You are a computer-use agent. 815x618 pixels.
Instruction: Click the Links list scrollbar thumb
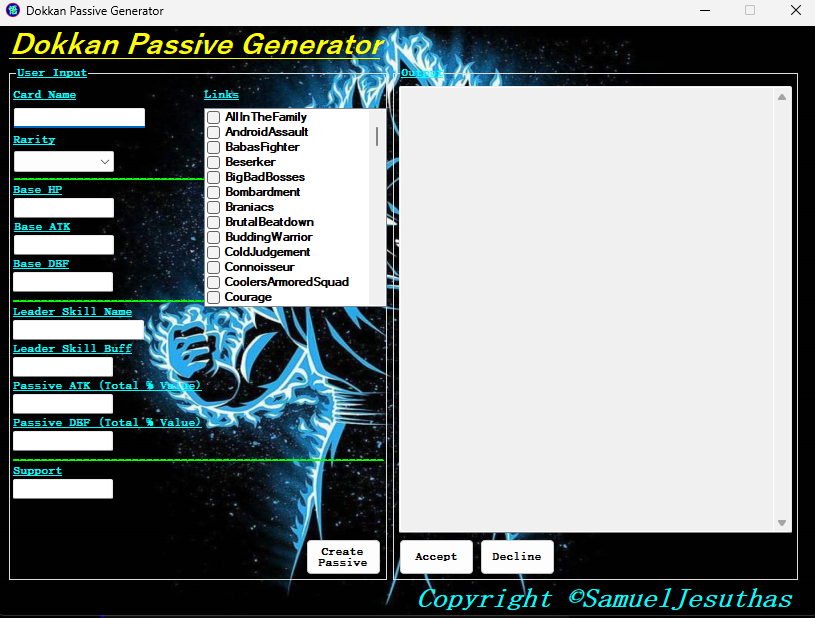point(377,137)
